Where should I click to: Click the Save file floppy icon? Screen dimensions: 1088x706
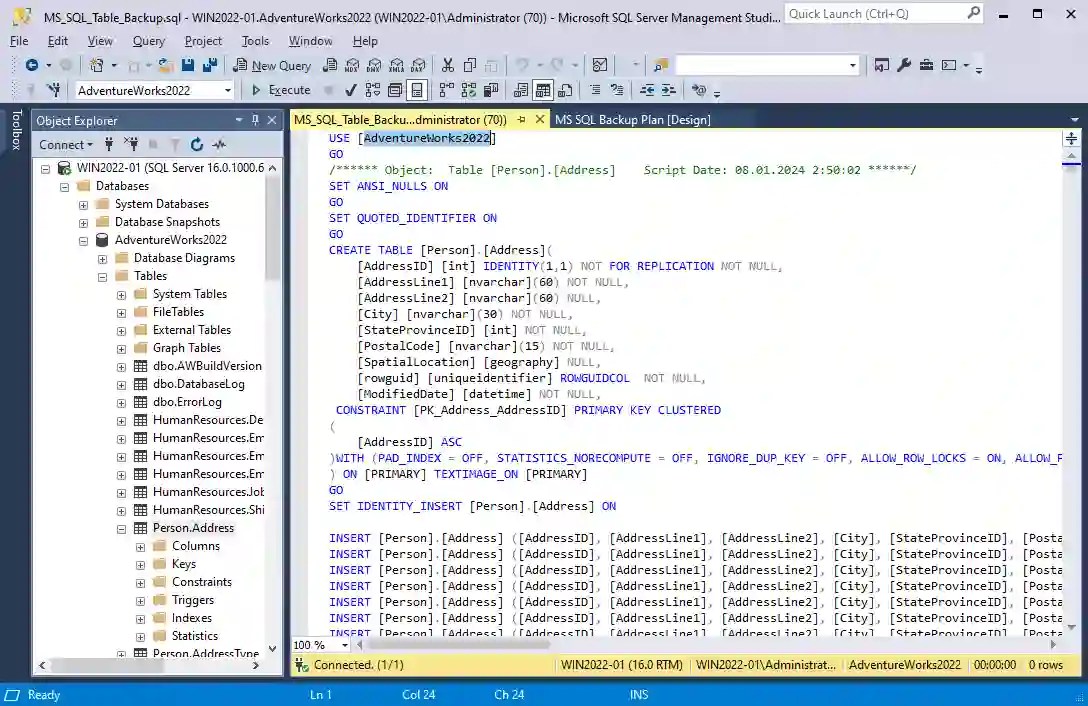click(x=188, y=65)
